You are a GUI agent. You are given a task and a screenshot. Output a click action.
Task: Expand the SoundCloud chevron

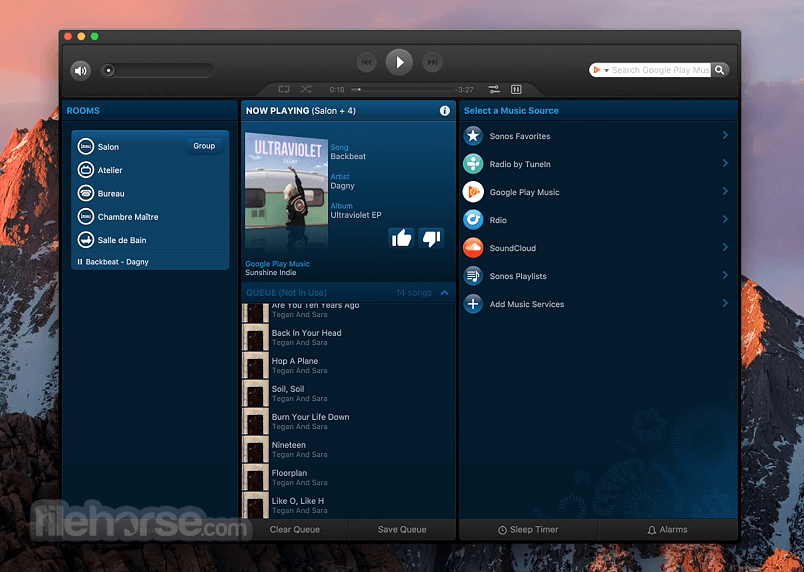[x=725, y=247]
